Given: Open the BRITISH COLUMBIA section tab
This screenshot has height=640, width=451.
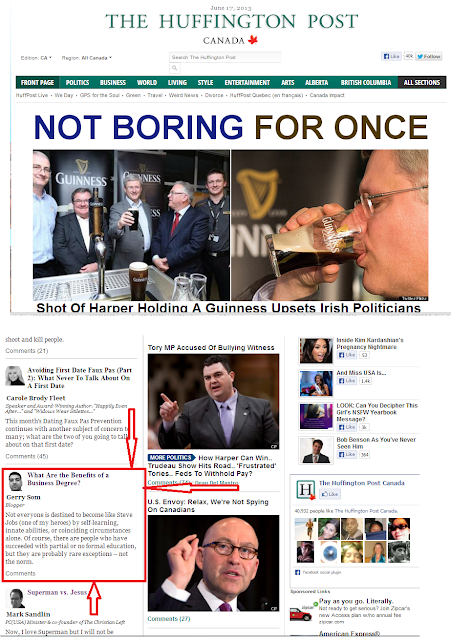Looking at the screenshot, I should pos(366,82).
